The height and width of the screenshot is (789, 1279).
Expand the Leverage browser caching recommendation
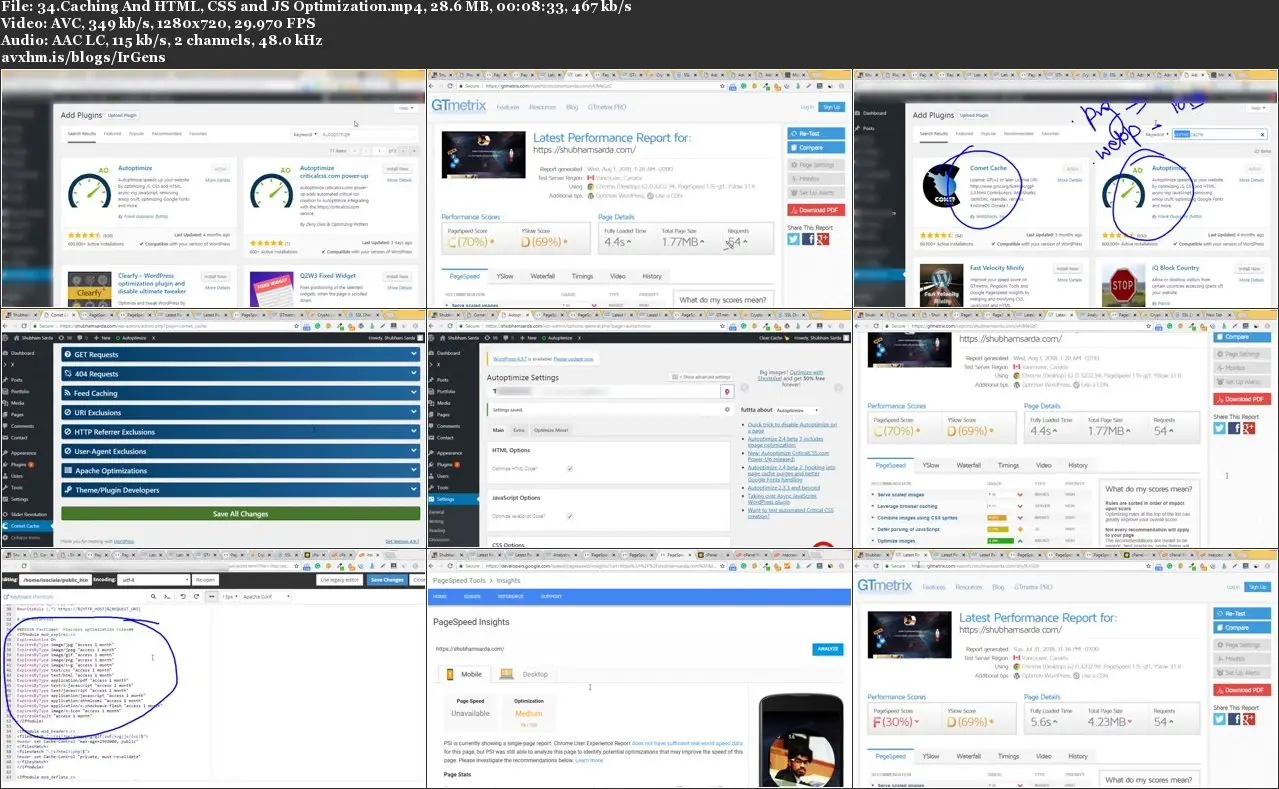click(909, 506)
